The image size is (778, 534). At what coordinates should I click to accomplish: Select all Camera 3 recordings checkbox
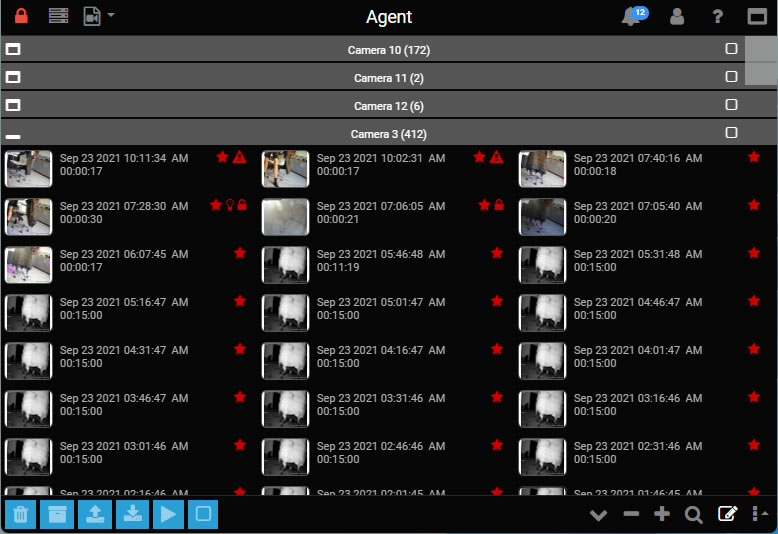pos(731,133)
